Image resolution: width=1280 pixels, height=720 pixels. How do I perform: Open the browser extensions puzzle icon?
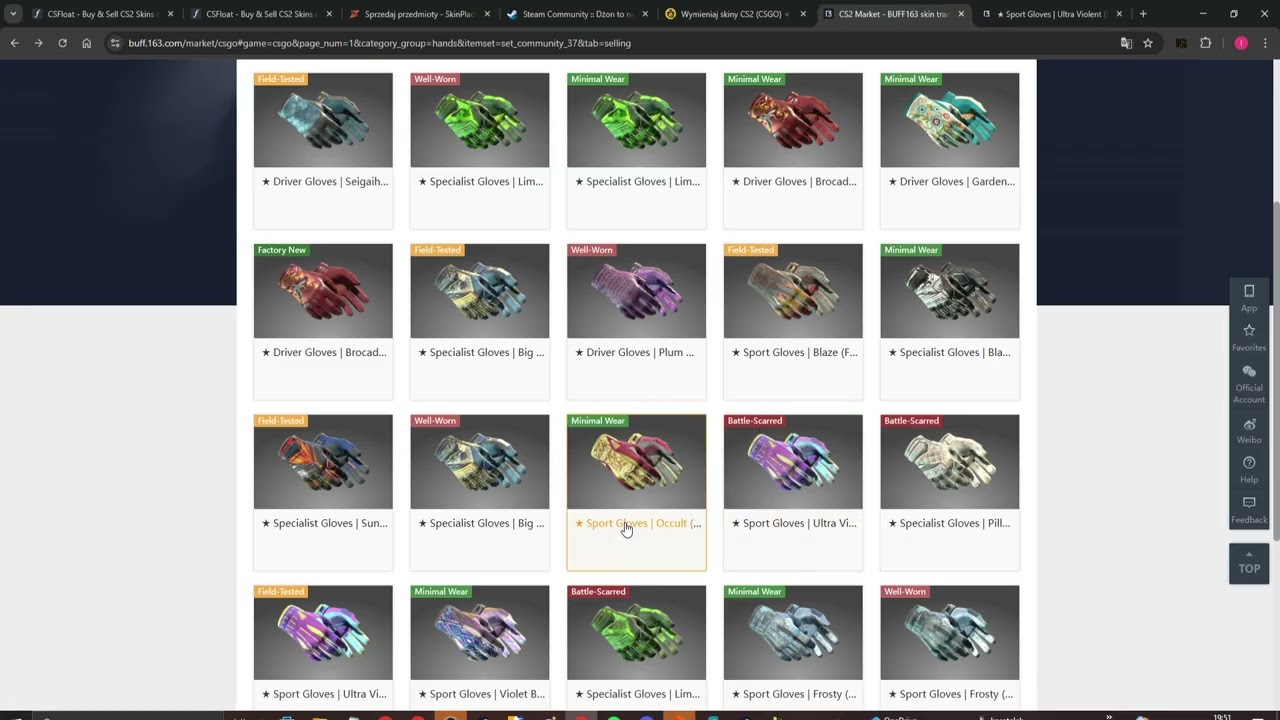click(x=1205, y=43)
